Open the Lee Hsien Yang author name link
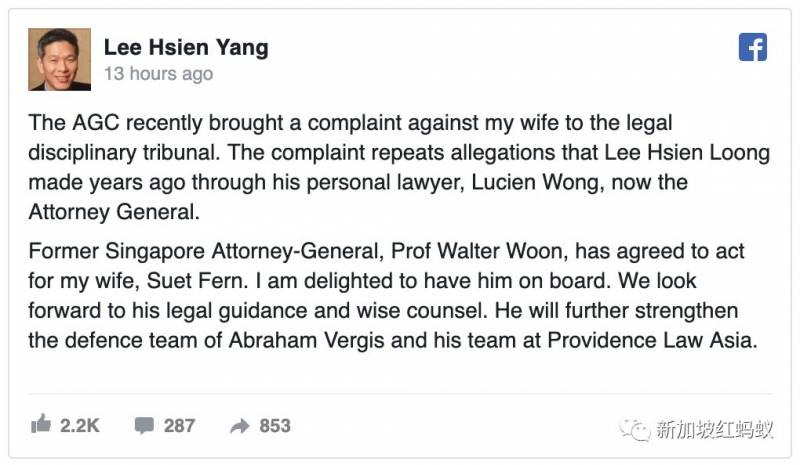Image resolution: width=800 pixels, height=465 pixels. (186, 47)
